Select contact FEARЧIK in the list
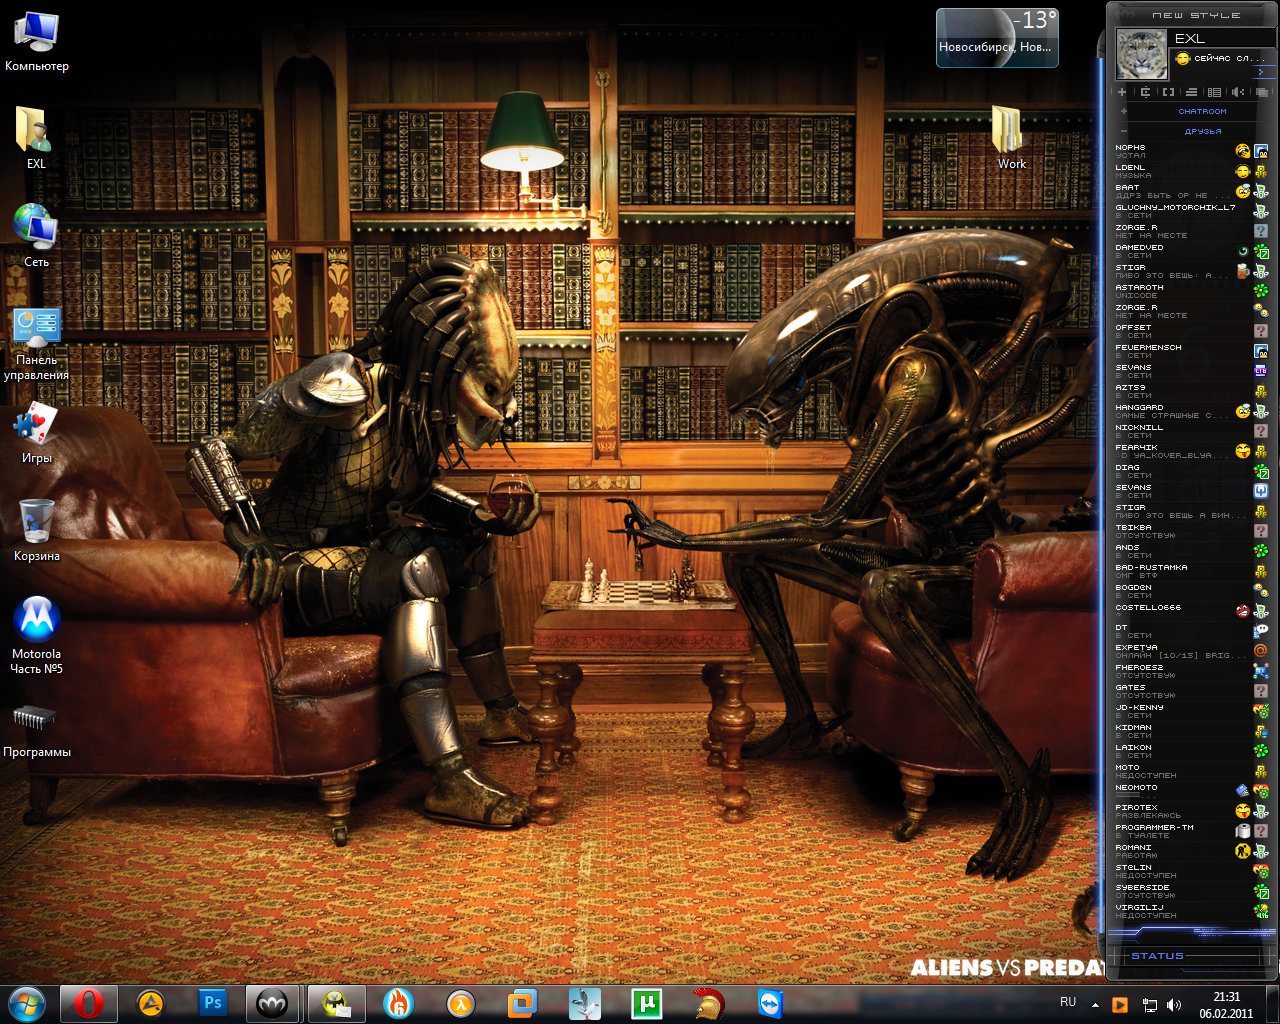The width and height of the screenshot is (1280, 1024). [x=1192, y=451]
